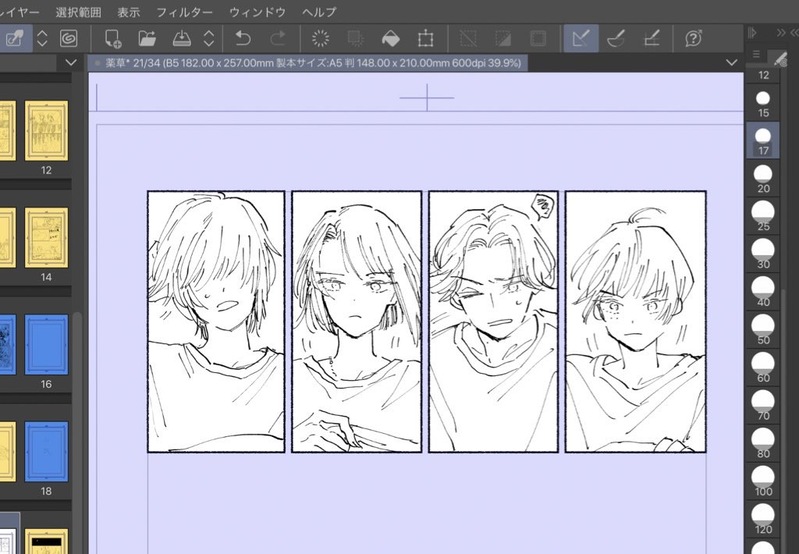Viewport: 799px width, 554px height.
Task: Toggle Snap to Ruler
Action: 581,38
